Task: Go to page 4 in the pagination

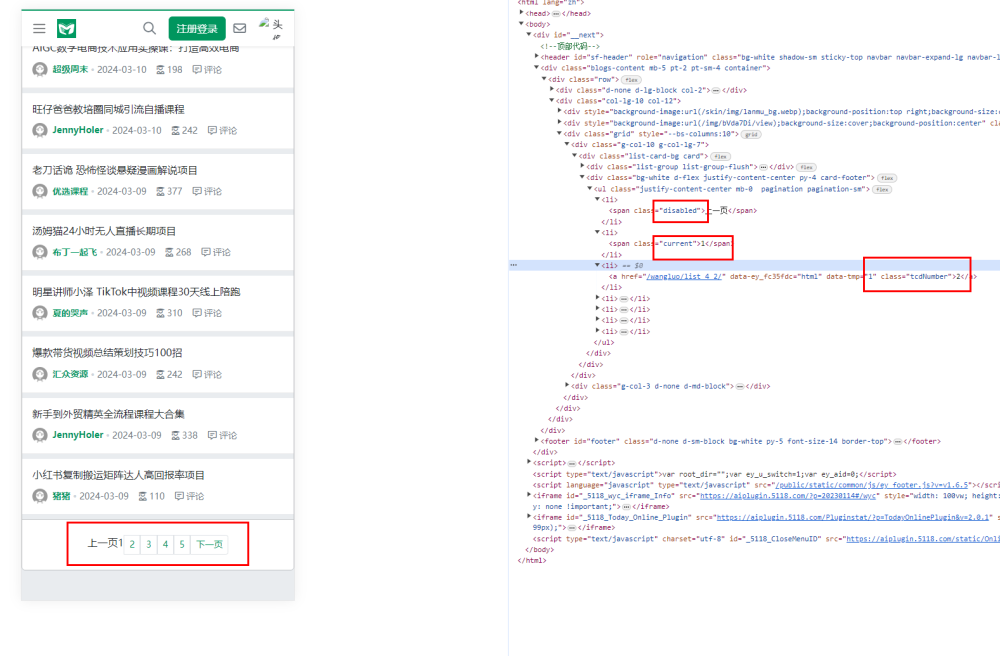Action: pos(165,544)
